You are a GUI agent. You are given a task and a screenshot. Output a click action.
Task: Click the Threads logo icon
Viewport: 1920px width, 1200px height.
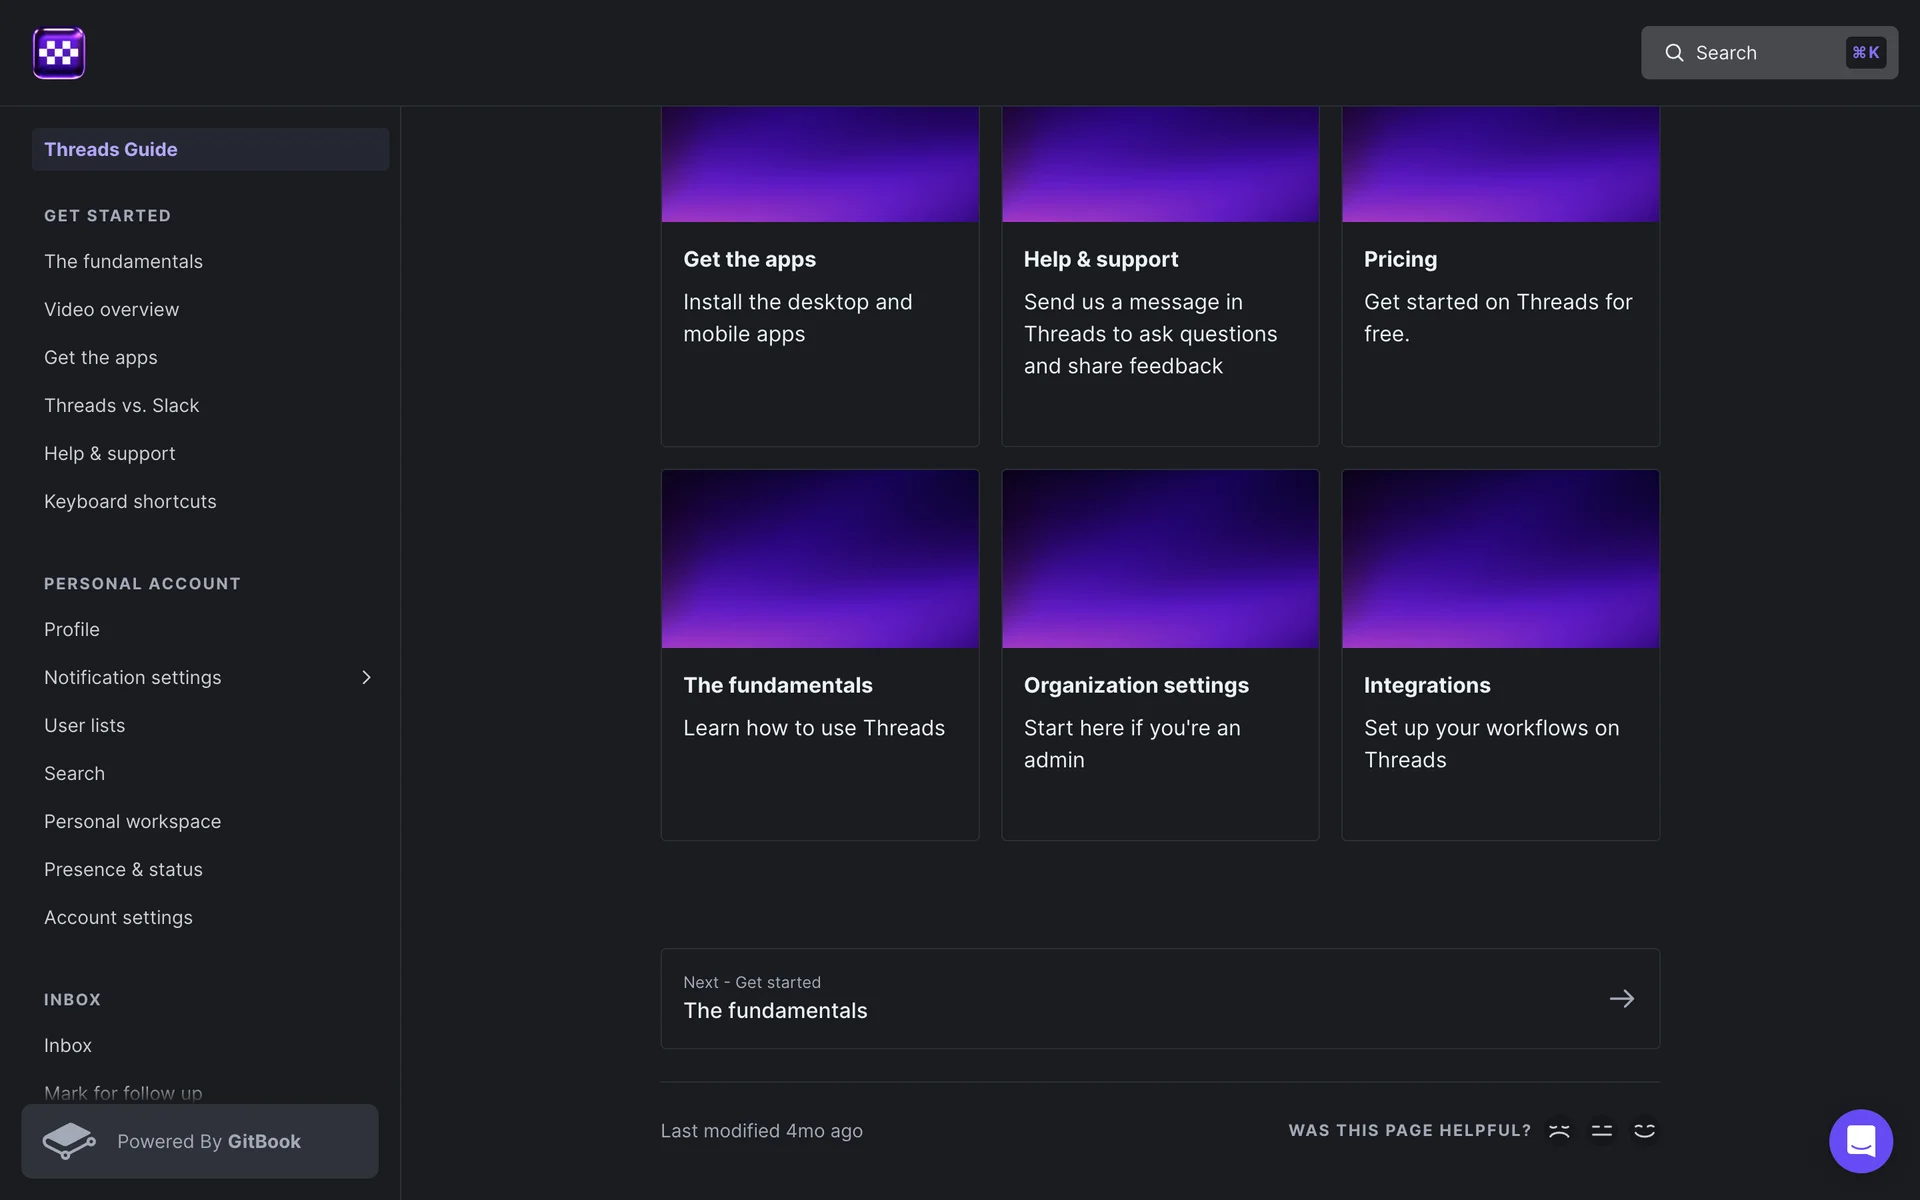tap(58, 53)
